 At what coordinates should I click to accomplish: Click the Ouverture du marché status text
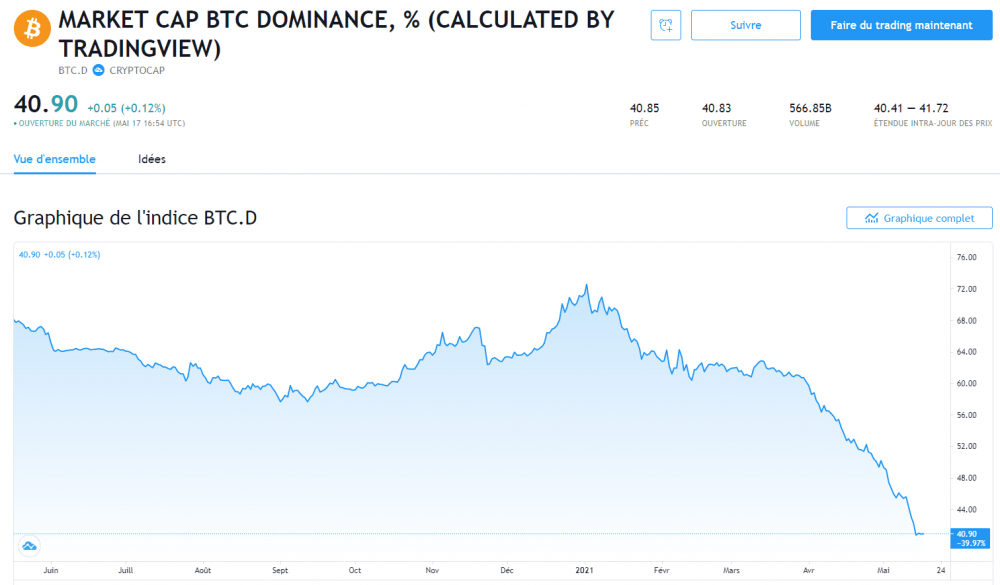click(x=100, y=123)
